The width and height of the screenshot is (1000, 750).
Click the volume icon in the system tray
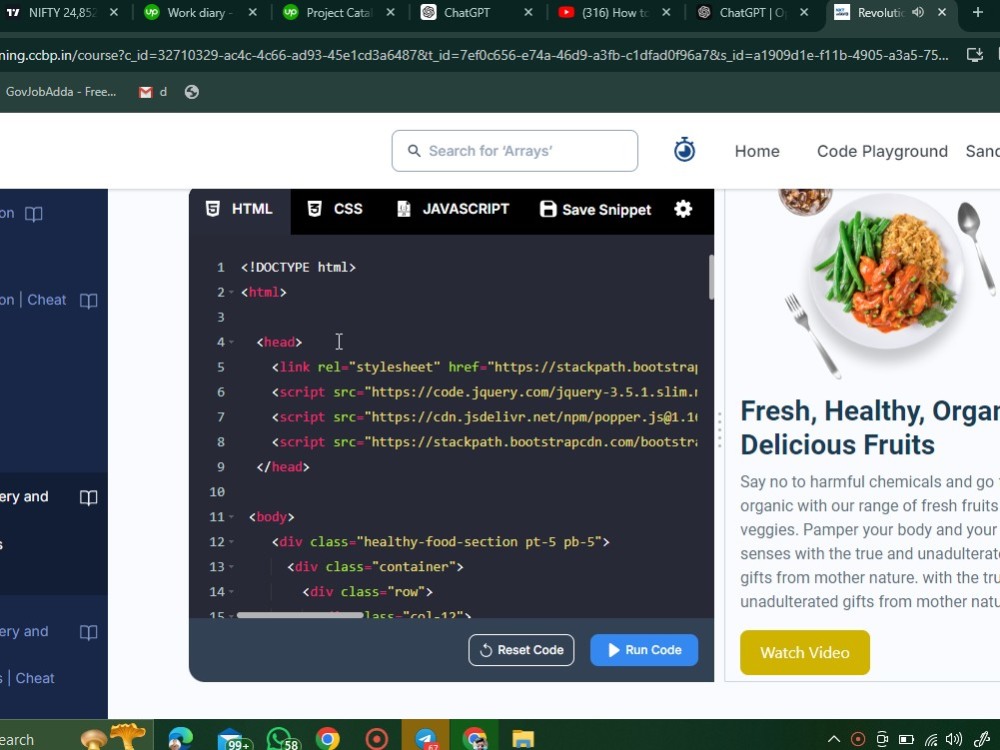[x=953, y=739]
